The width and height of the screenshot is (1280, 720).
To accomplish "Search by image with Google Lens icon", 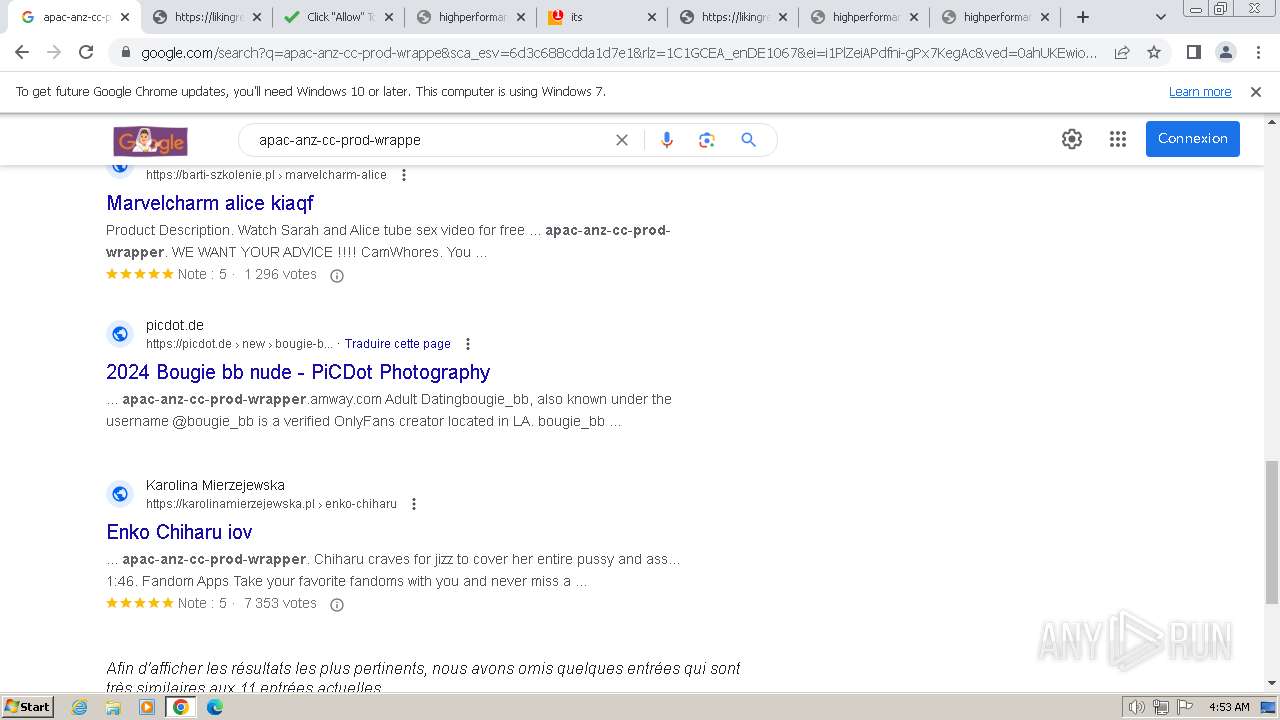I will [x=707, y=140].
